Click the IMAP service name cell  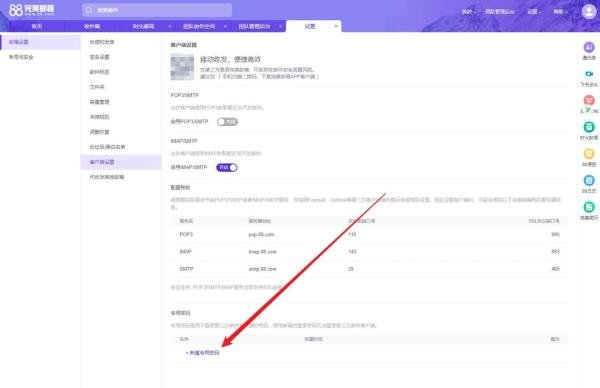coord(186,252)
